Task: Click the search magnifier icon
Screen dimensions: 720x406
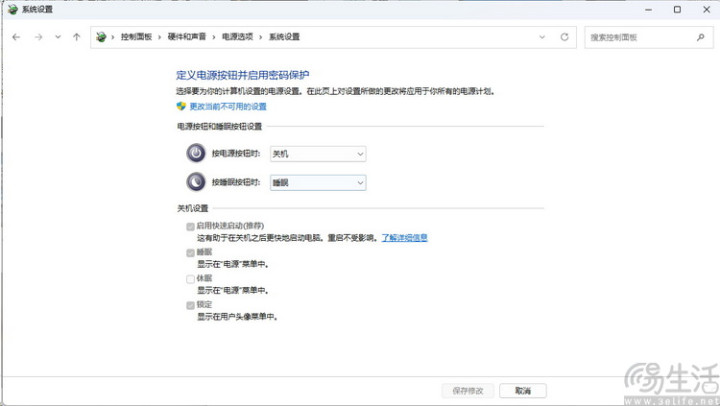Action: pos(700,38)
